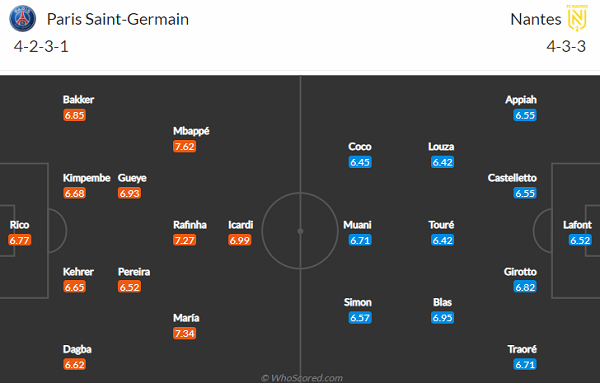Select Girotto's 6.82 rating badge
This screenshot has width=600, height=383.
[525, 287]
